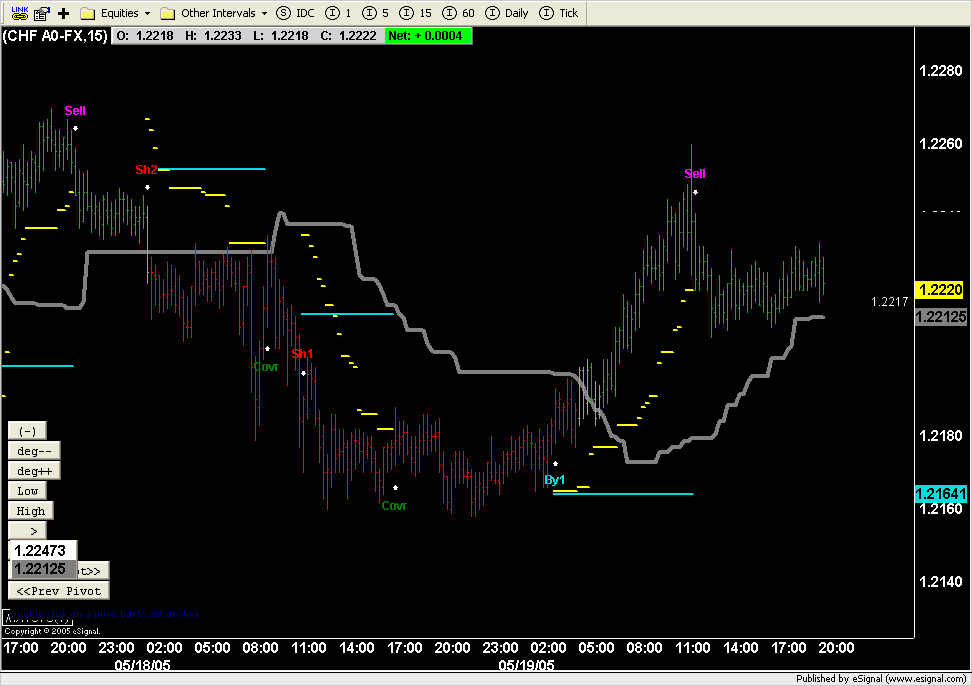972x686 pixels.
Task: Click the deg-- button
Action: pos(34,451)
